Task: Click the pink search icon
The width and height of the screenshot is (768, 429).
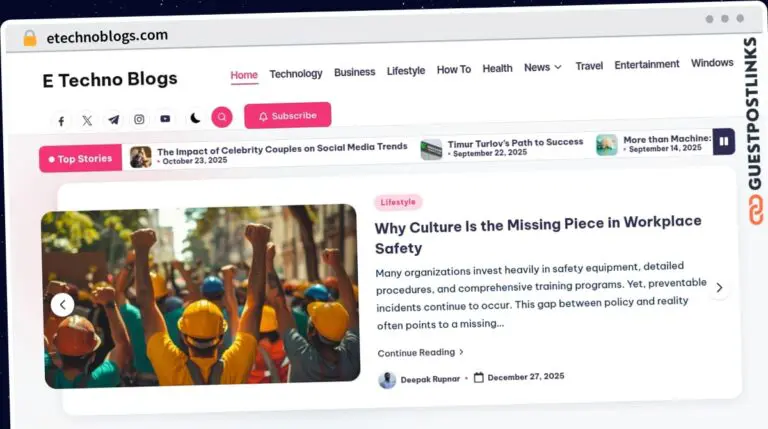Action: point(222,117)
